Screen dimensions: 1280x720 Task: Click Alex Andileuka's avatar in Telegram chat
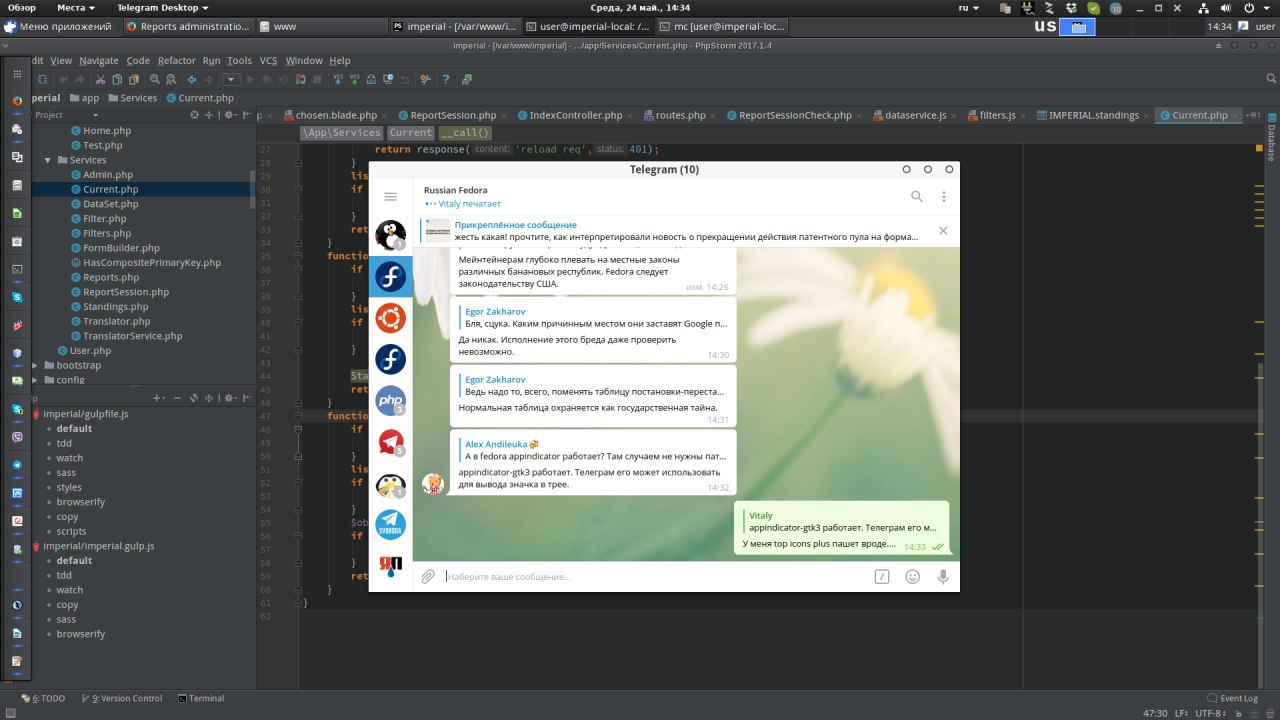(x=433, y=484)
